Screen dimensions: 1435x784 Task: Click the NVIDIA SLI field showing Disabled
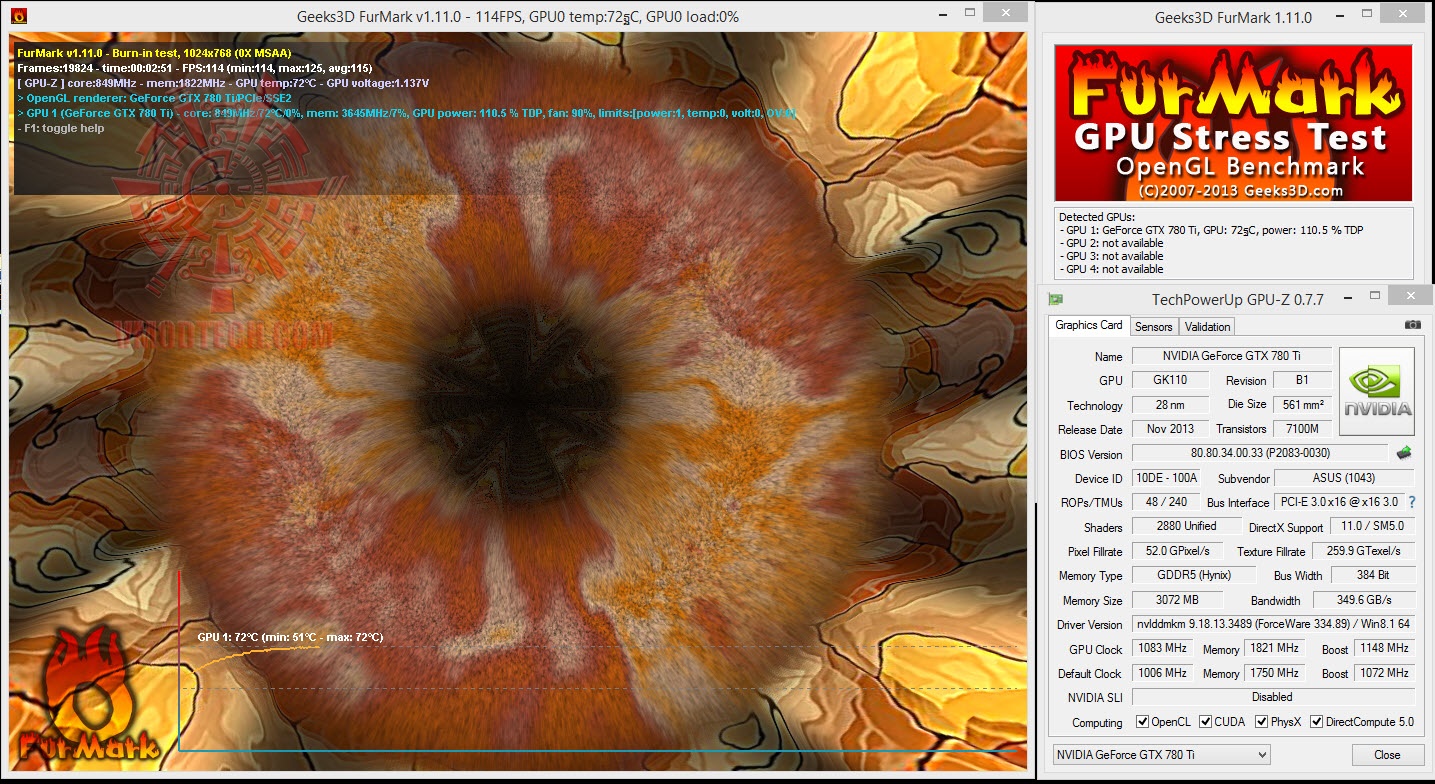pyautogui.click(x=1273, y=697)
